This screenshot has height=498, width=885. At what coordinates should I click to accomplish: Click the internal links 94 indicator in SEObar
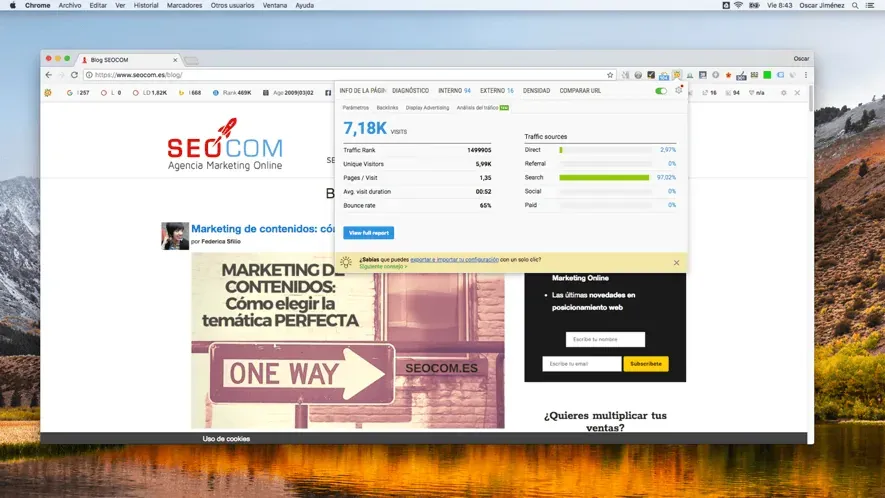732,93
